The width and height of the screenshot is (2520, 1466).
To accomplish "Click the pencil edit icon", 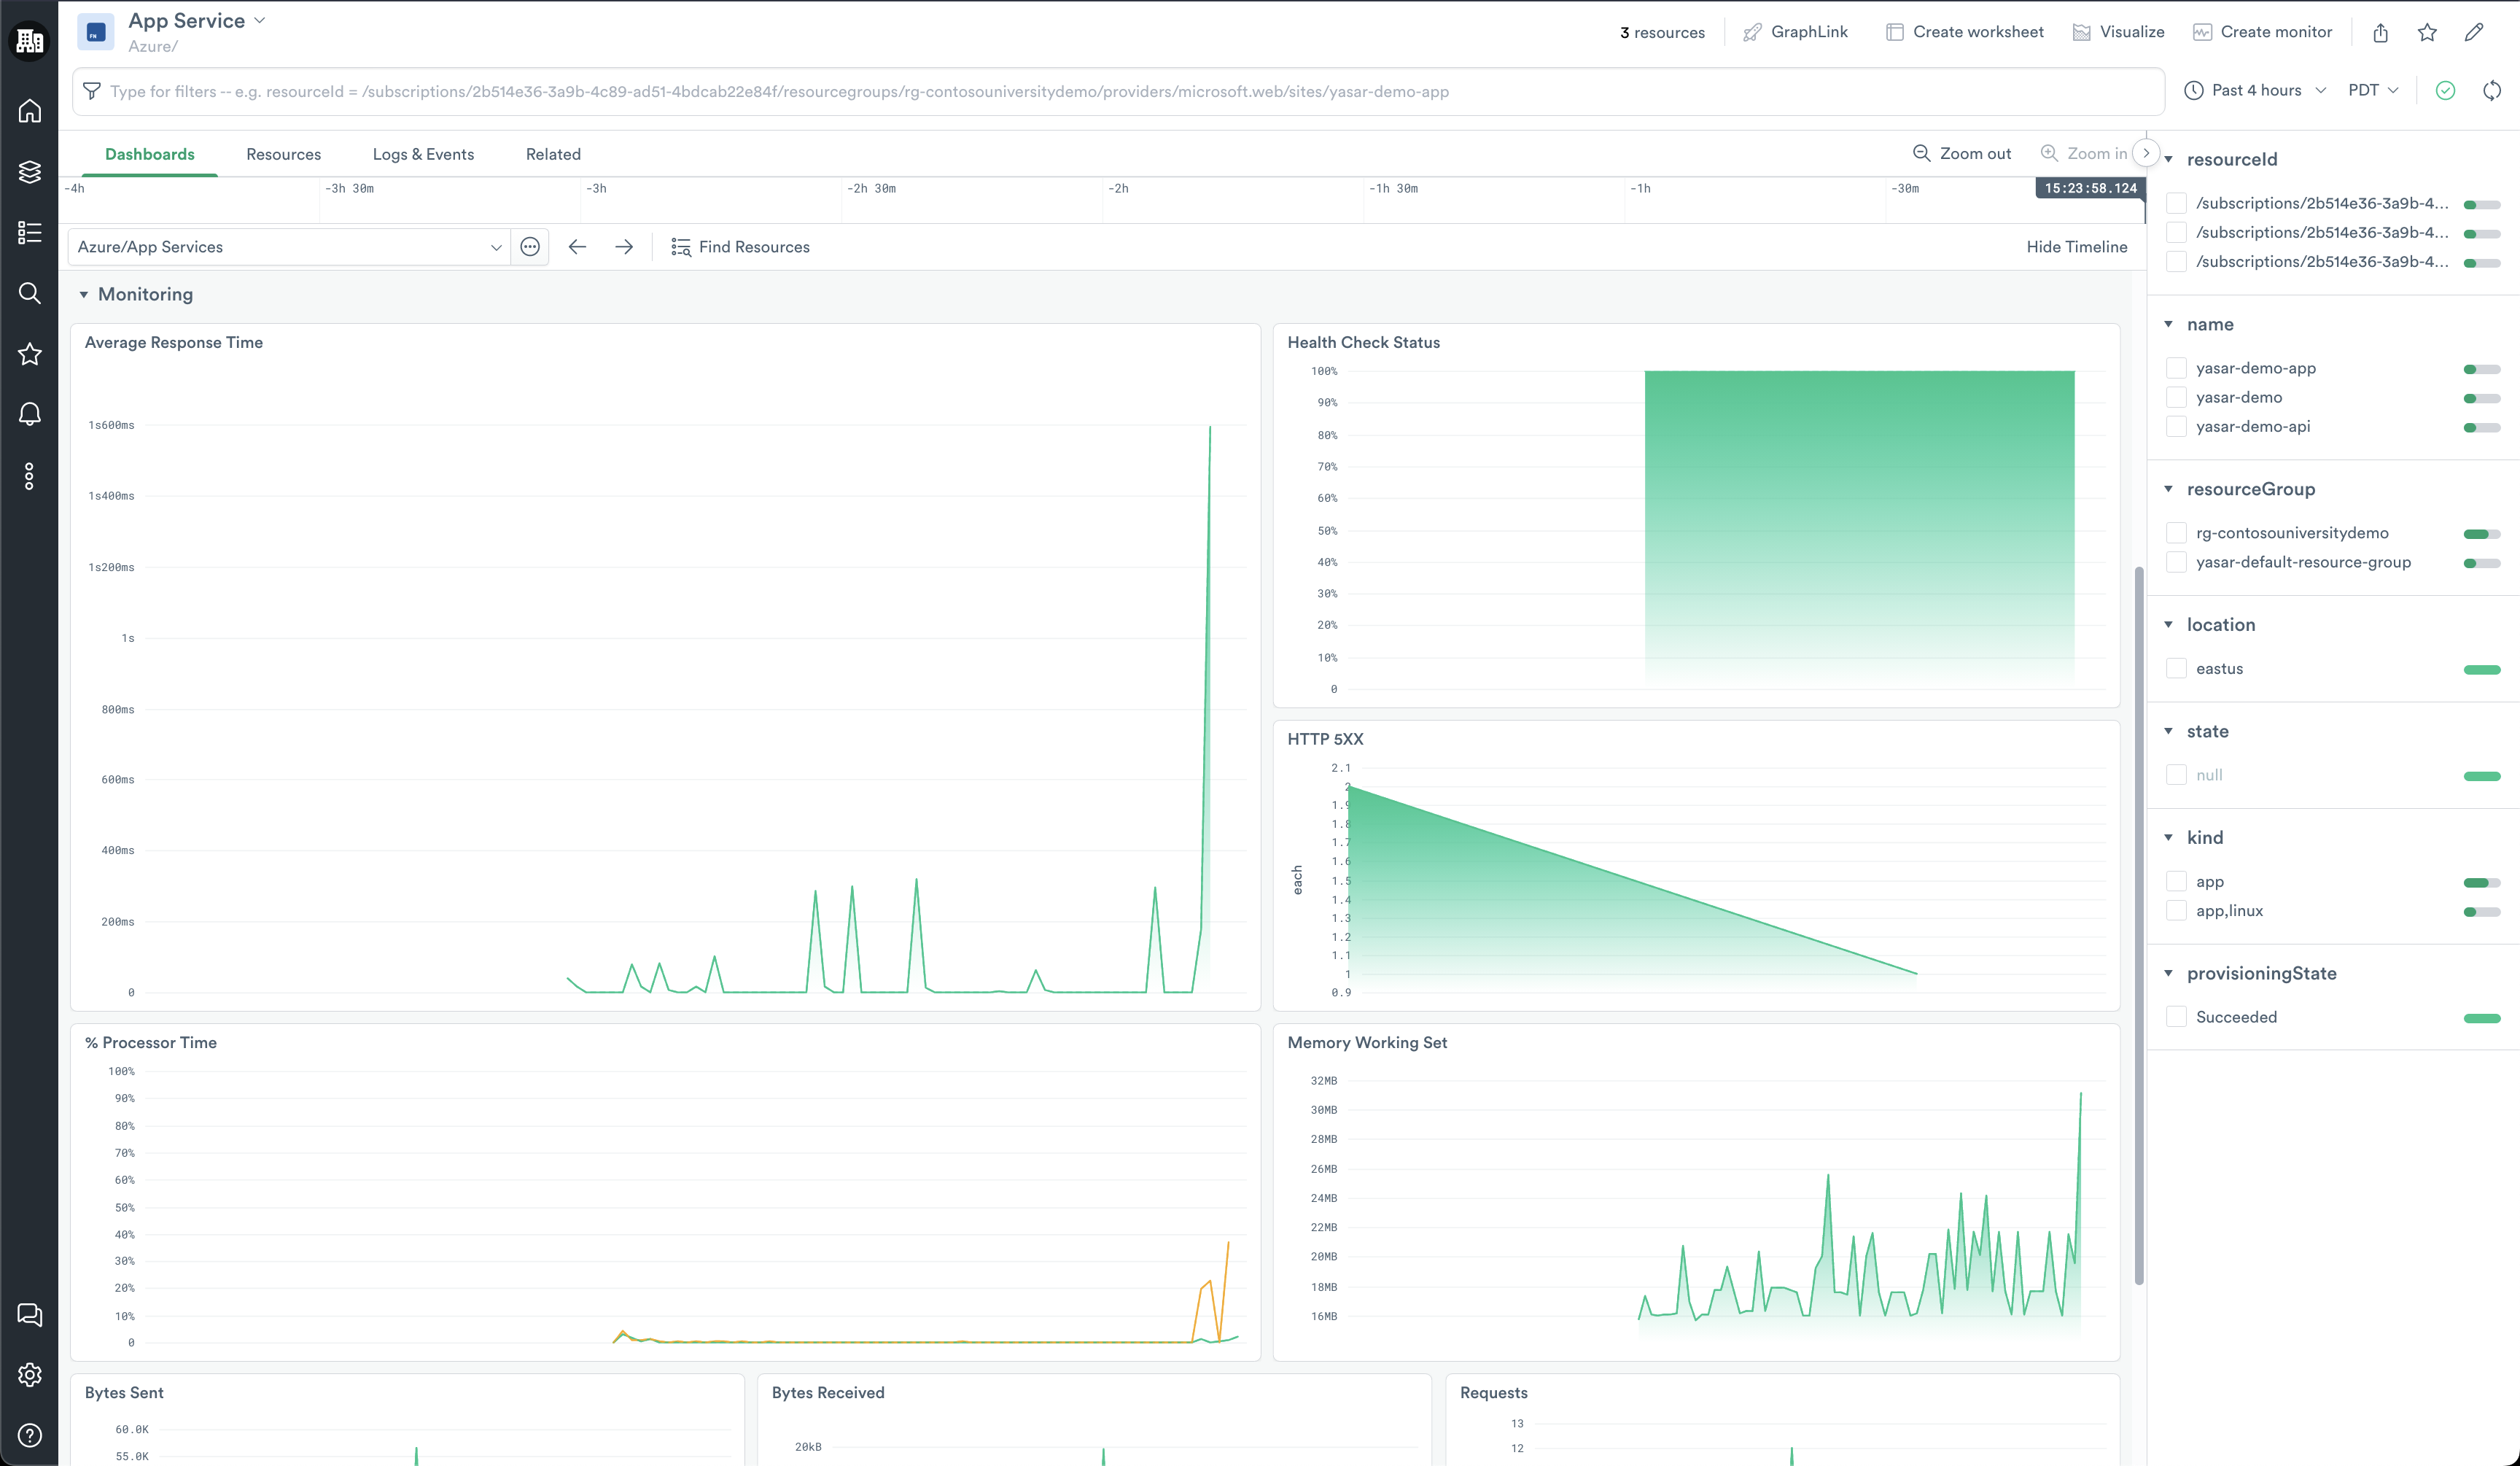I will (x=2474, y=33).
